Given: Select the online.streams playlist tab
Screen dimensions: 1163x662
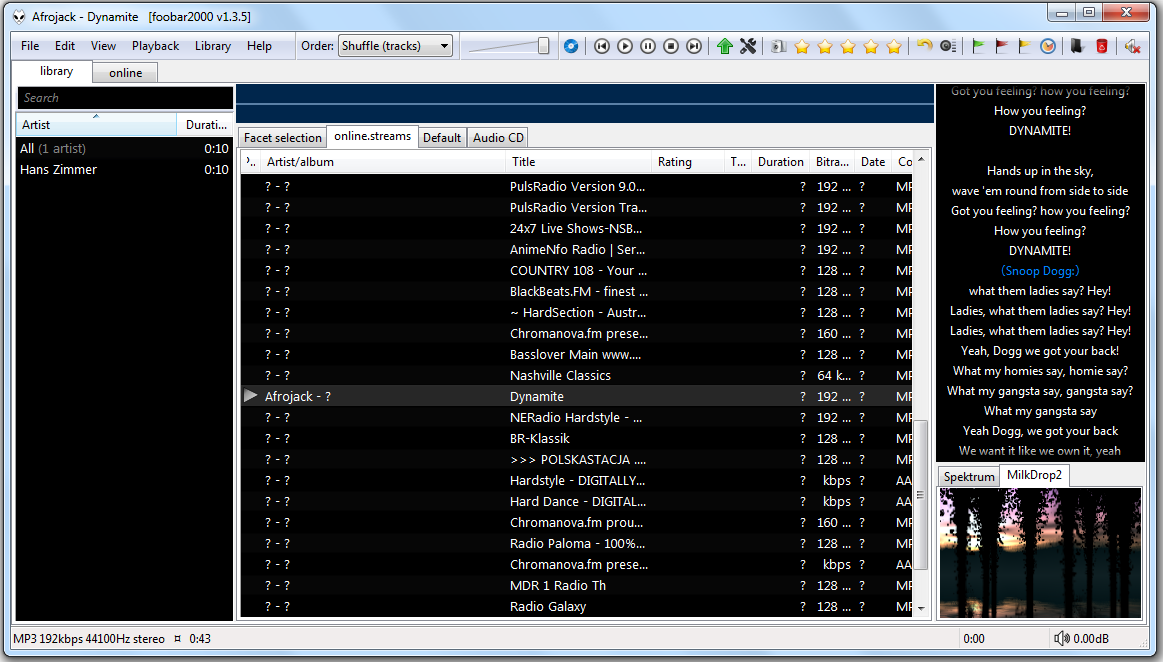Looking at the screenshot, I should 372,136.
